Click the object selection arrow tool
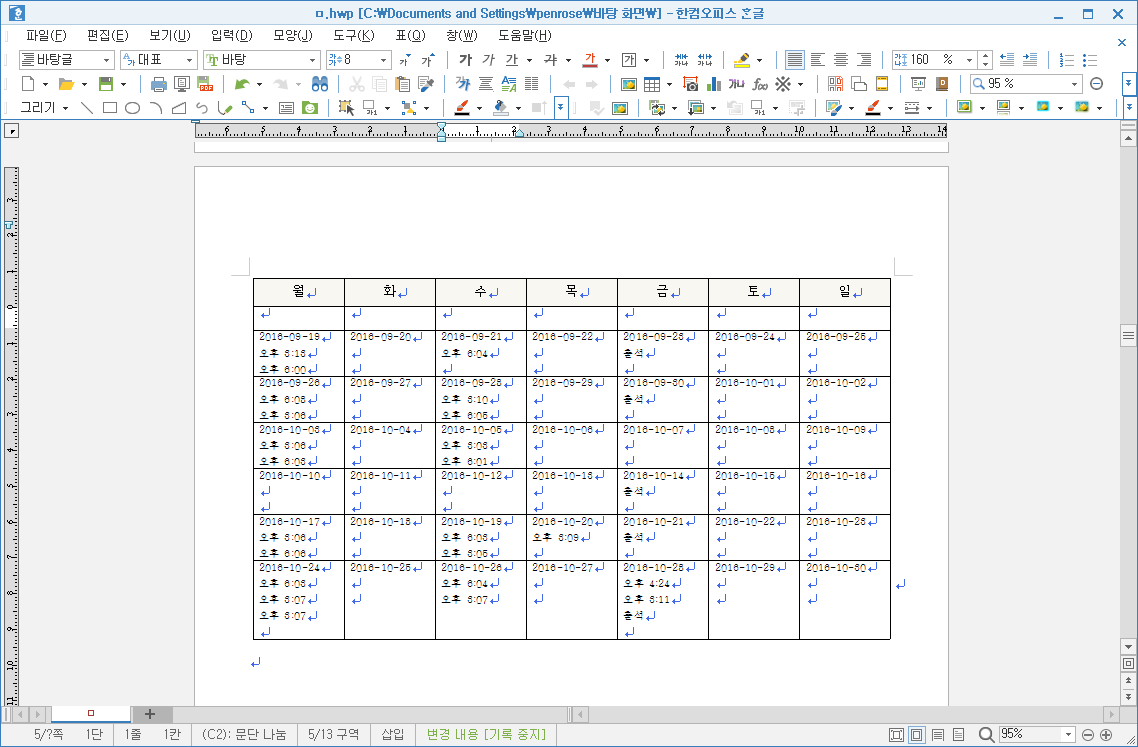Screen dimensions: 1138x747 click(346, 108)
